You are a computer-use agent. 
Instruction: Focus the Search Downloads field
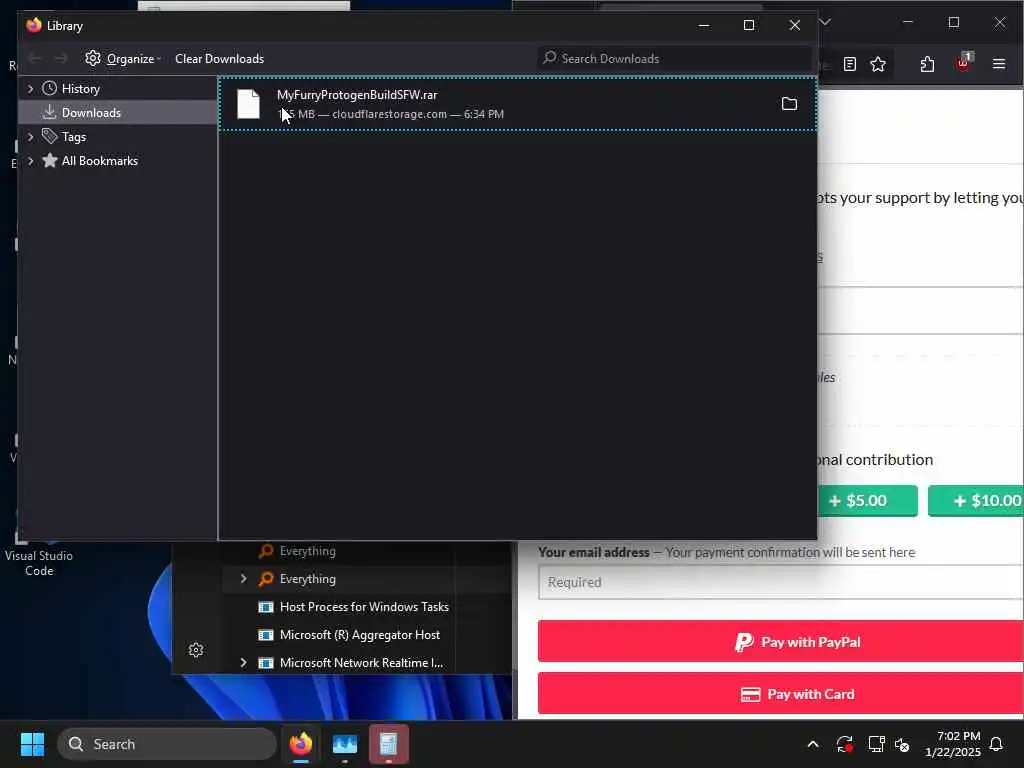click(x=675, y=59)
